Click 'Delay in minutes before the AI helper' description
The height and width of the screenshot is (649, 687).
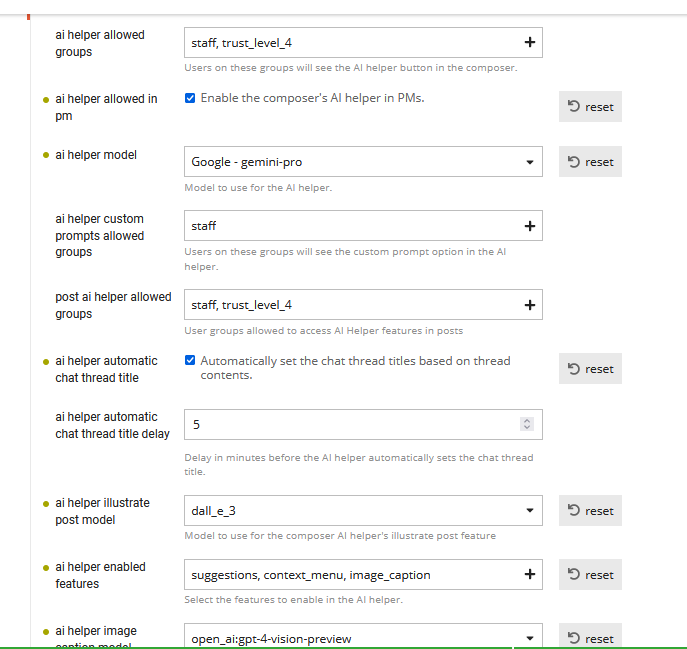[x=358, y=465]
